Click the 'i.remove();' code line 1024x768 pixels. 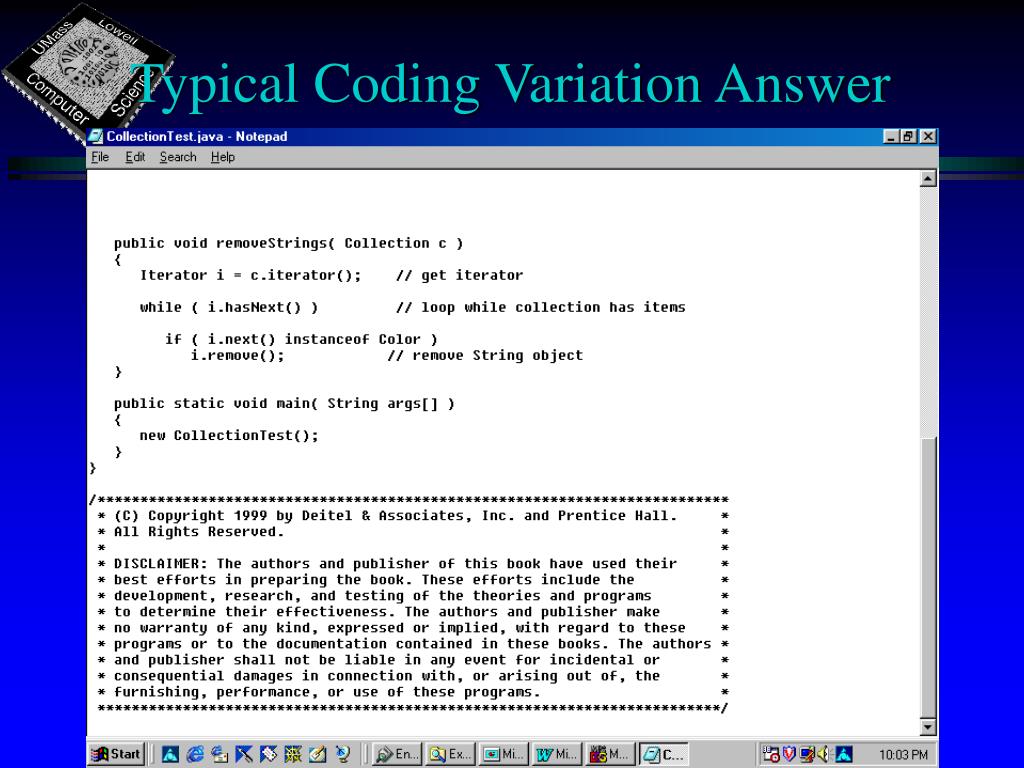click(x=238, y=356)
